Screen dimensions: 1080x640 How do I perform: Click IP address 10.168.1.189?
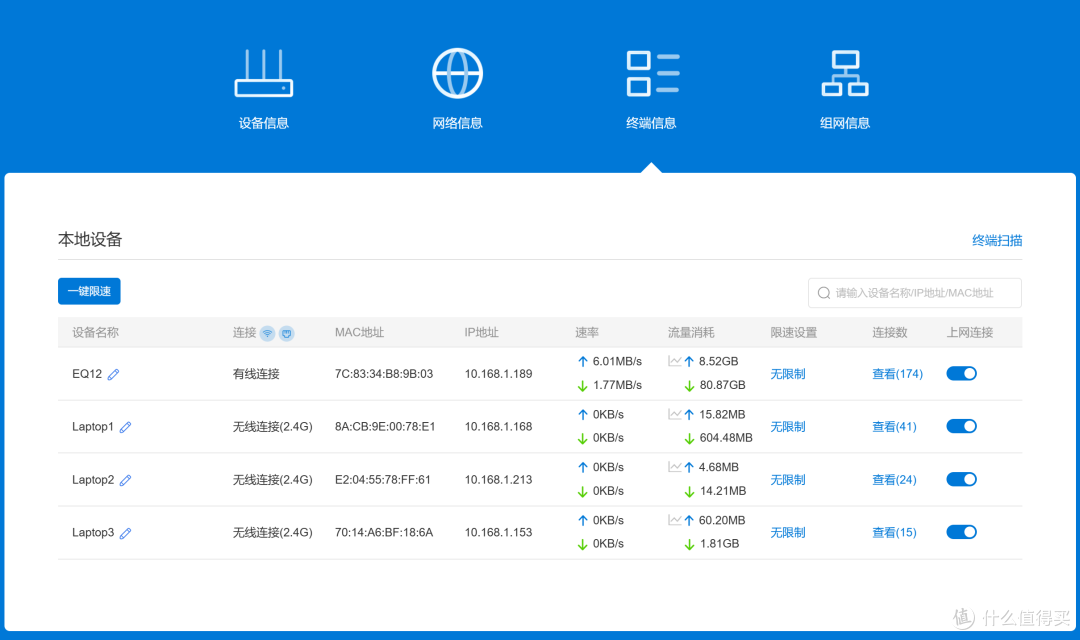[x=498, y=374]
